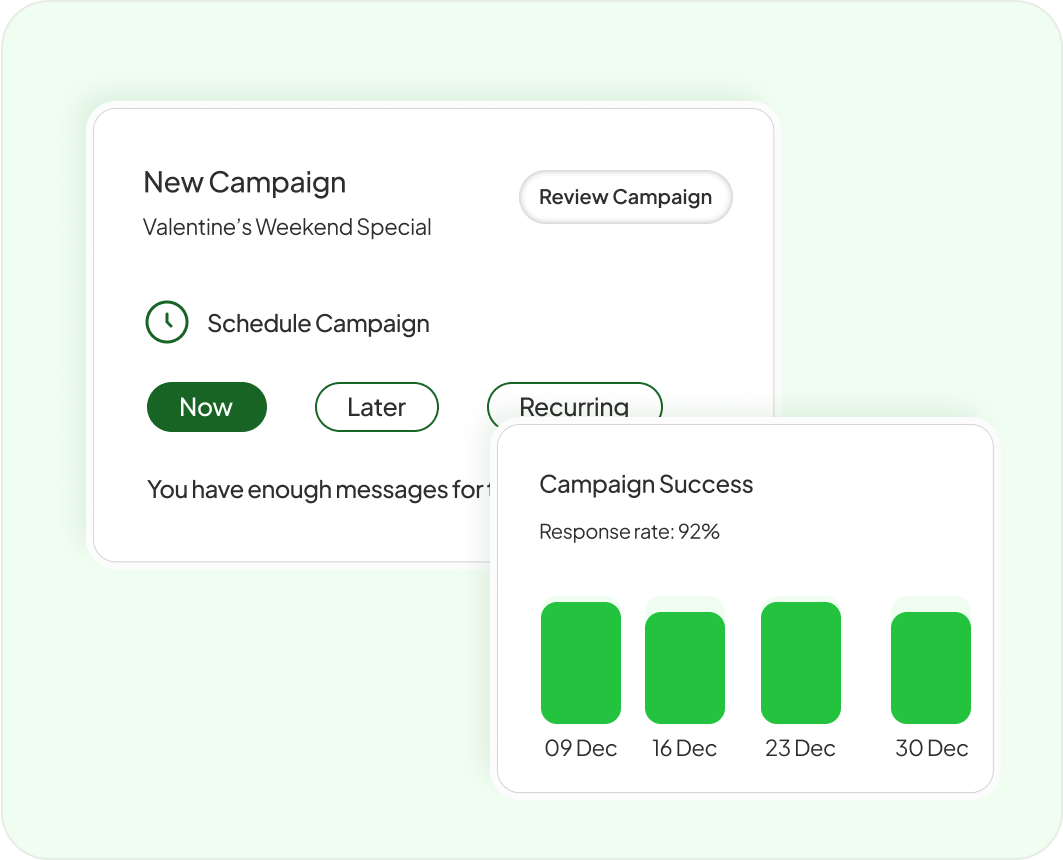Open the Campaign Success title
Screen dimensions: 1063x860
646,485
